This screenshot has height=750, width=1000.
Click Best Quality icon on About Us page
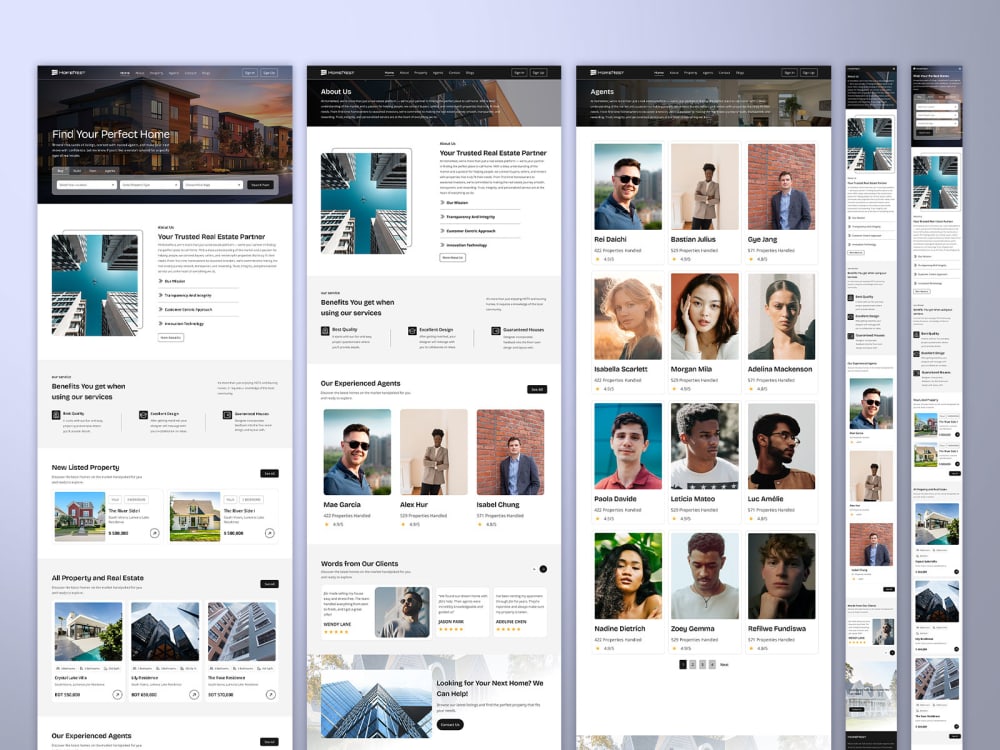[325, 330]
